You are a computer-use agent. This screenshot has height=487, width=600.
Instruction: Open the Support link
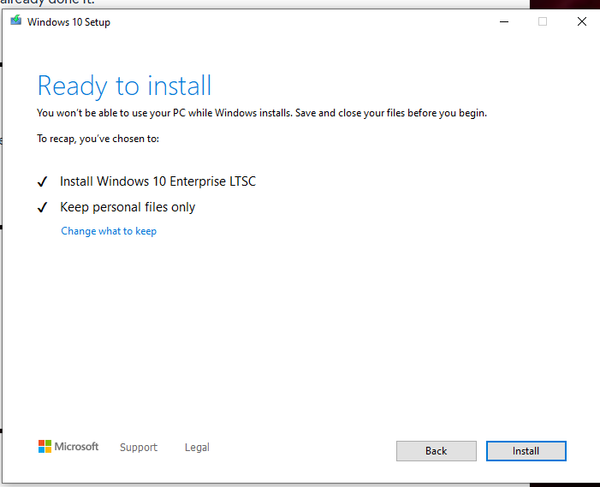point(139,447)
